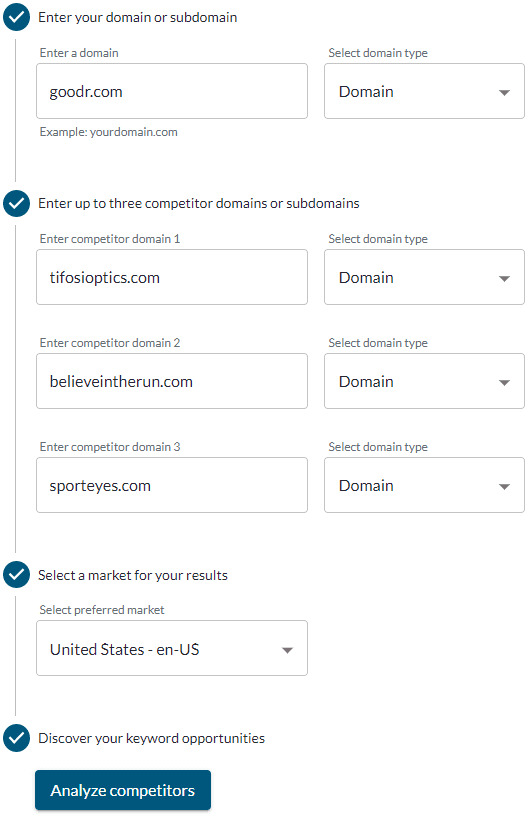Focus the competitor domain 3 input sporteyes.com
The width and height of the screenshot is (528, 814).
(x=172, y=485)
